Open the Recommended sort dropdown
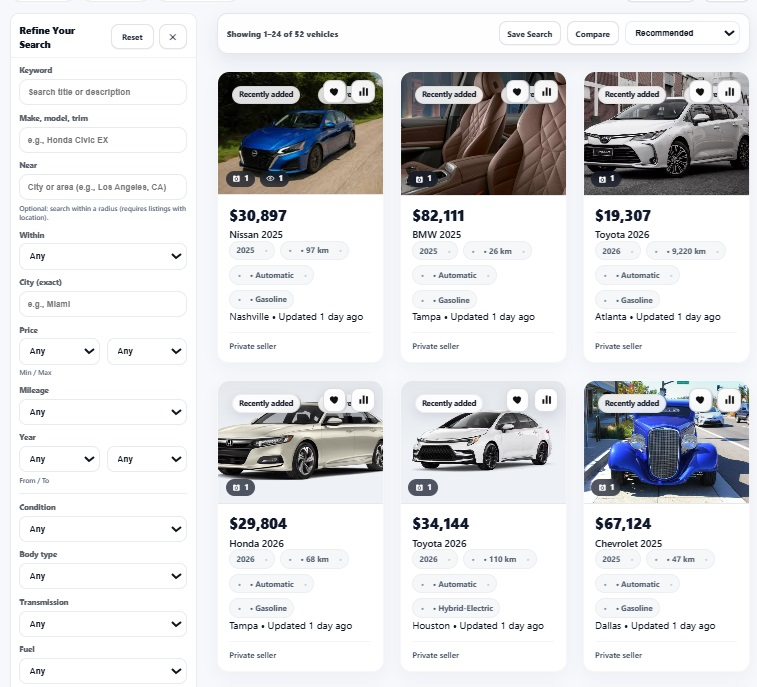757x687 pixels. point(682,33)
